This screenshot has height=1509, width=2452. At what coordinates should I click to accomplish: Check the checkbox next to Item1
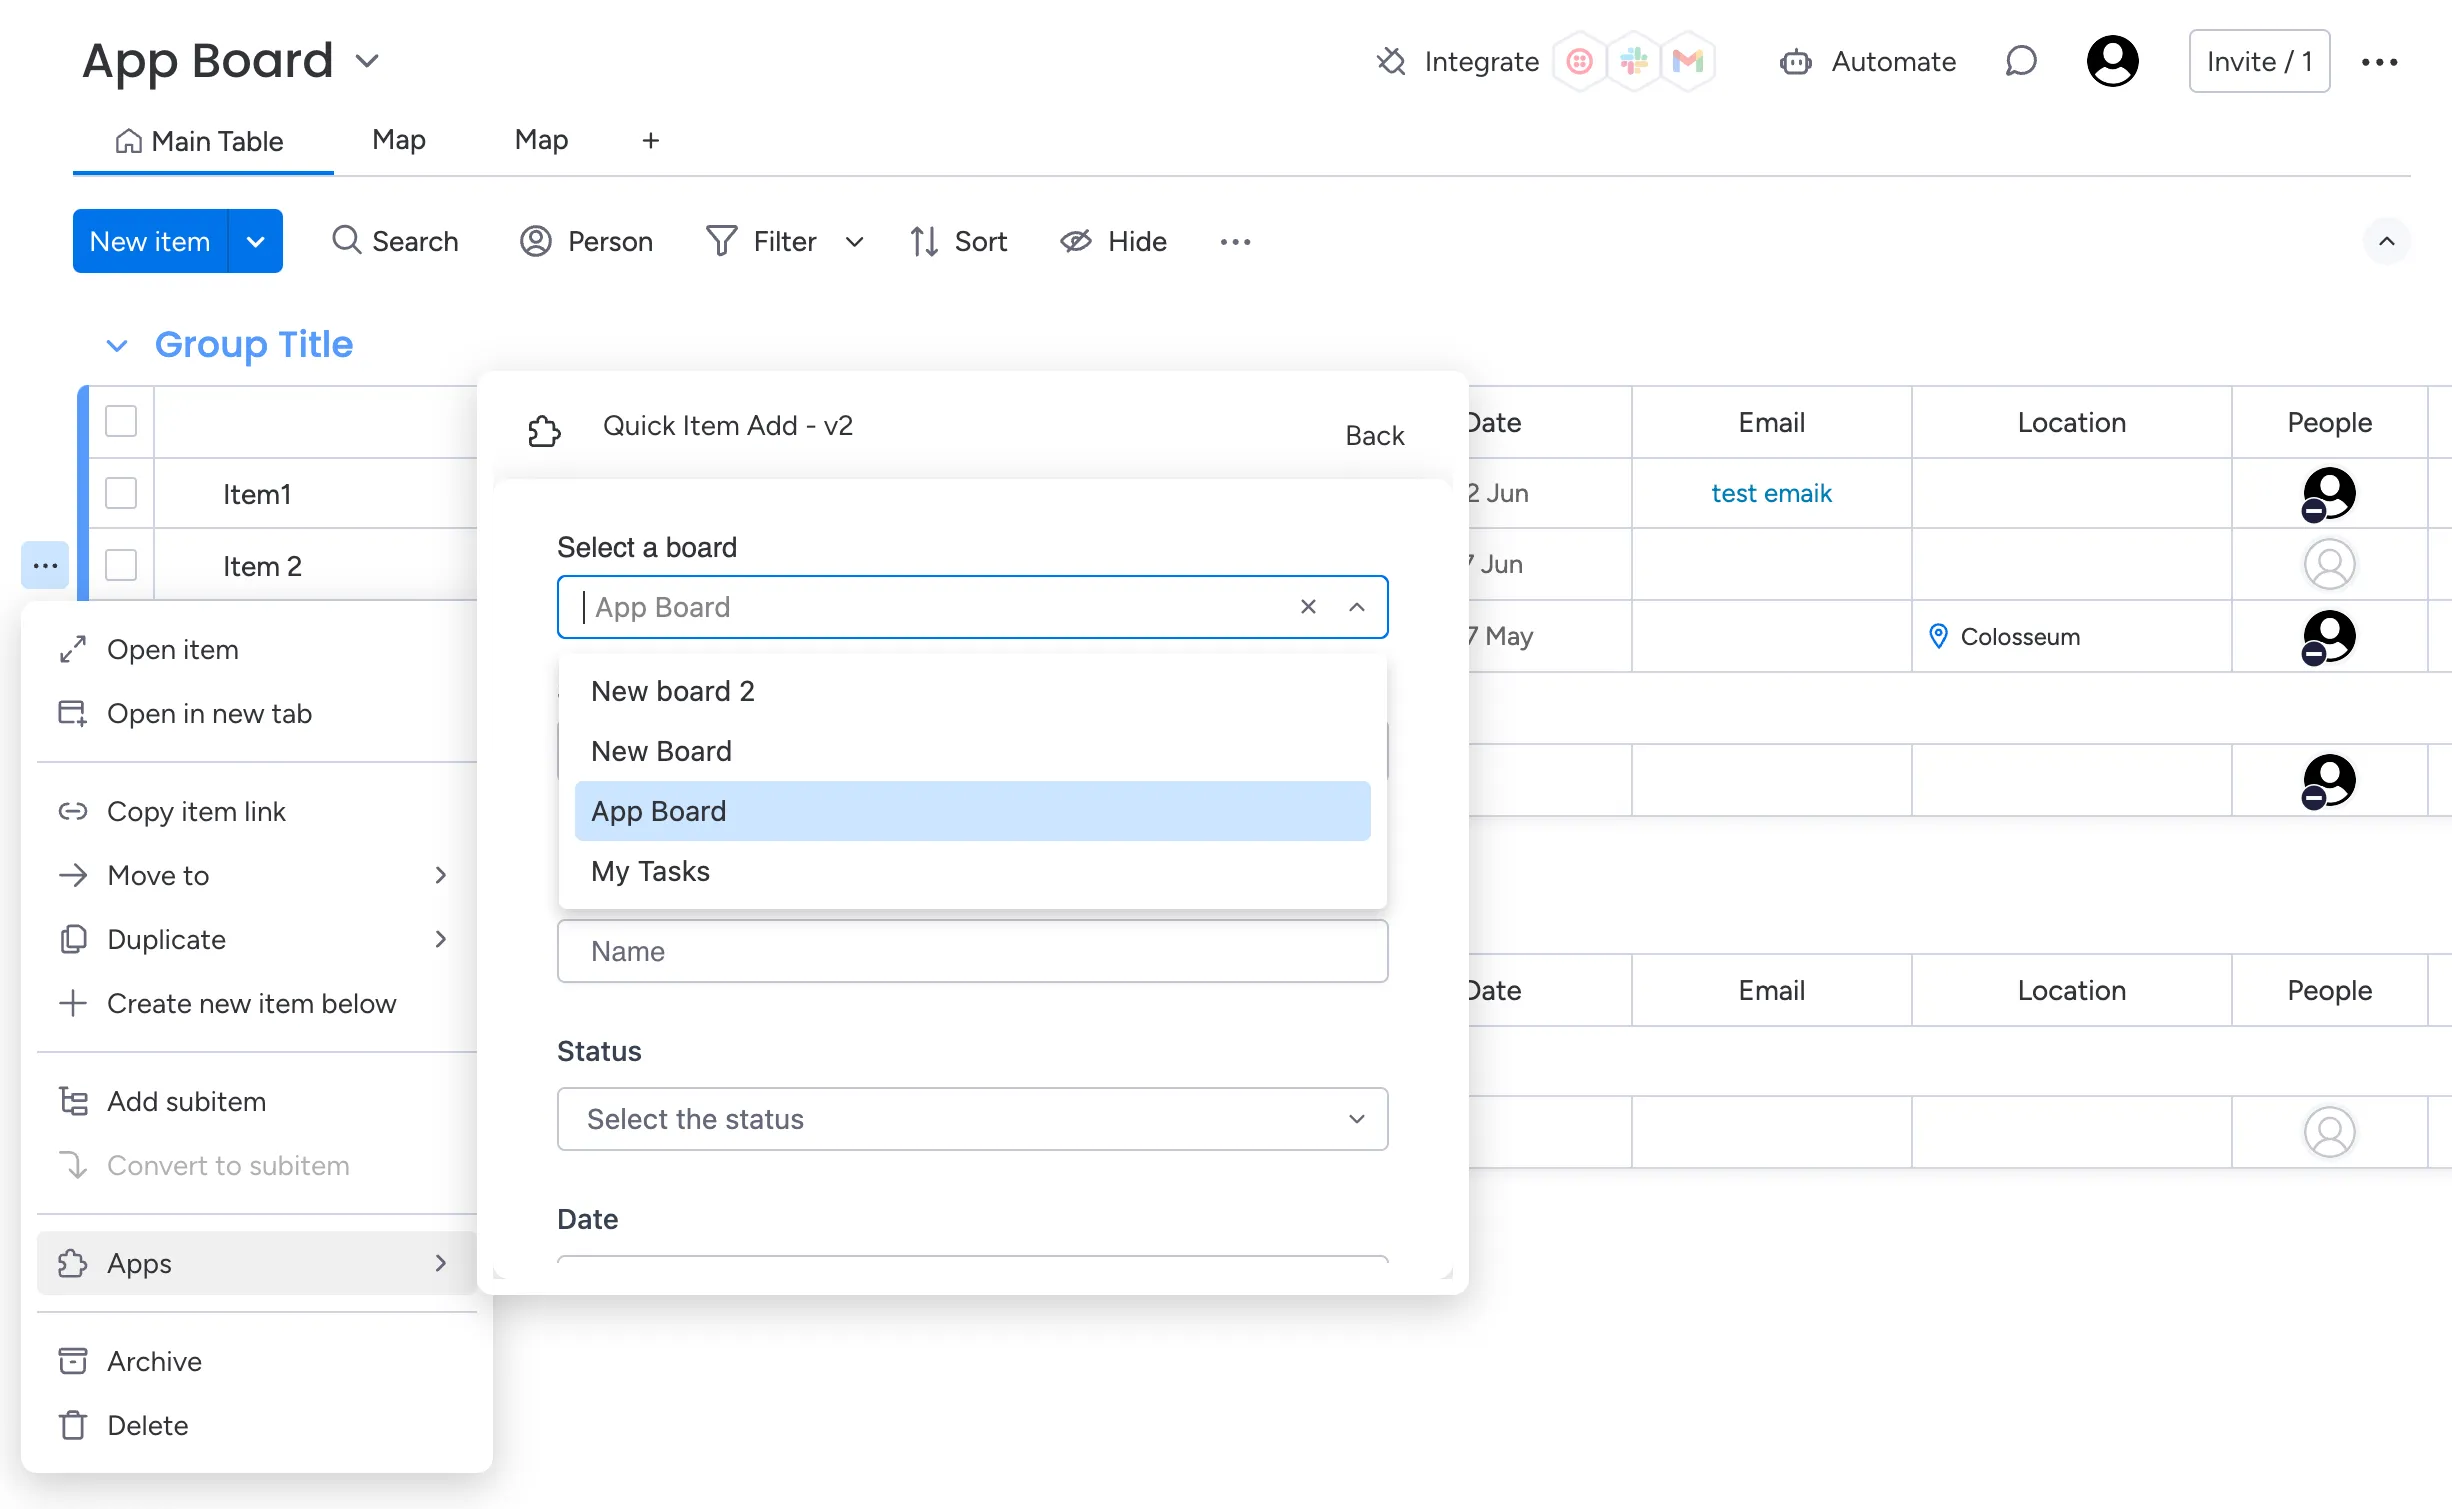point(121,493)
